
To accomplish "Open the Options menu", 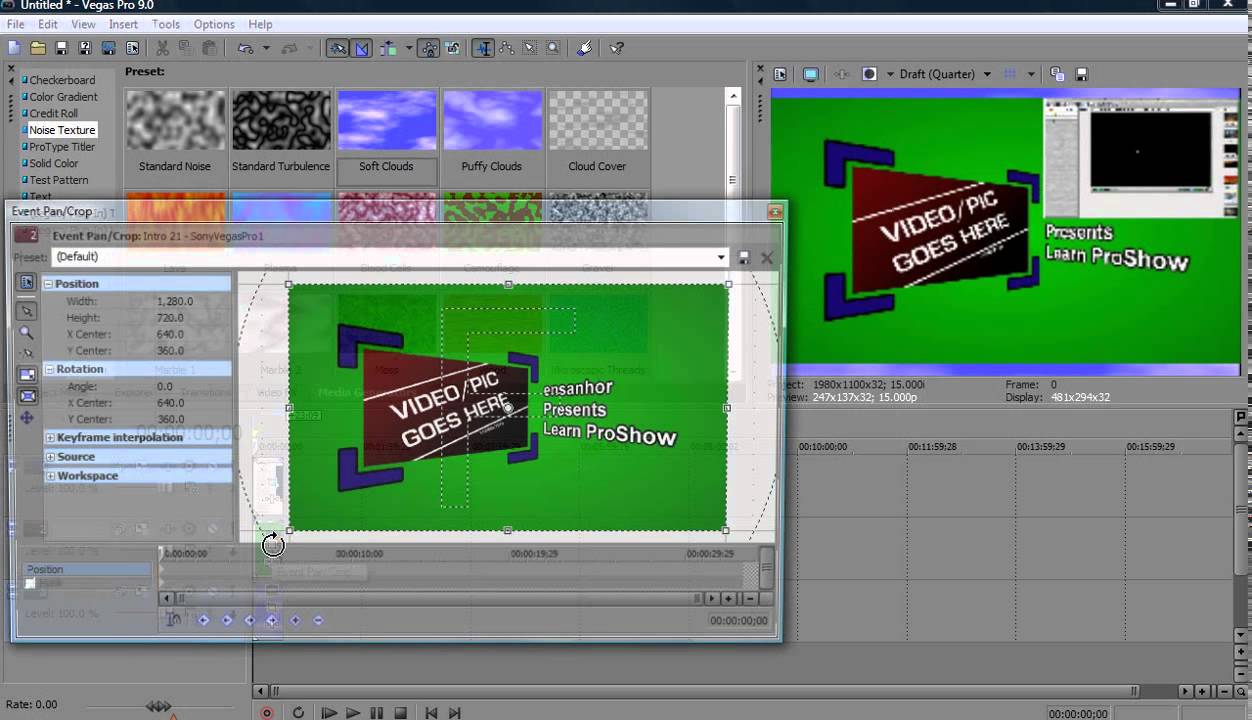I will coord(214,24).
